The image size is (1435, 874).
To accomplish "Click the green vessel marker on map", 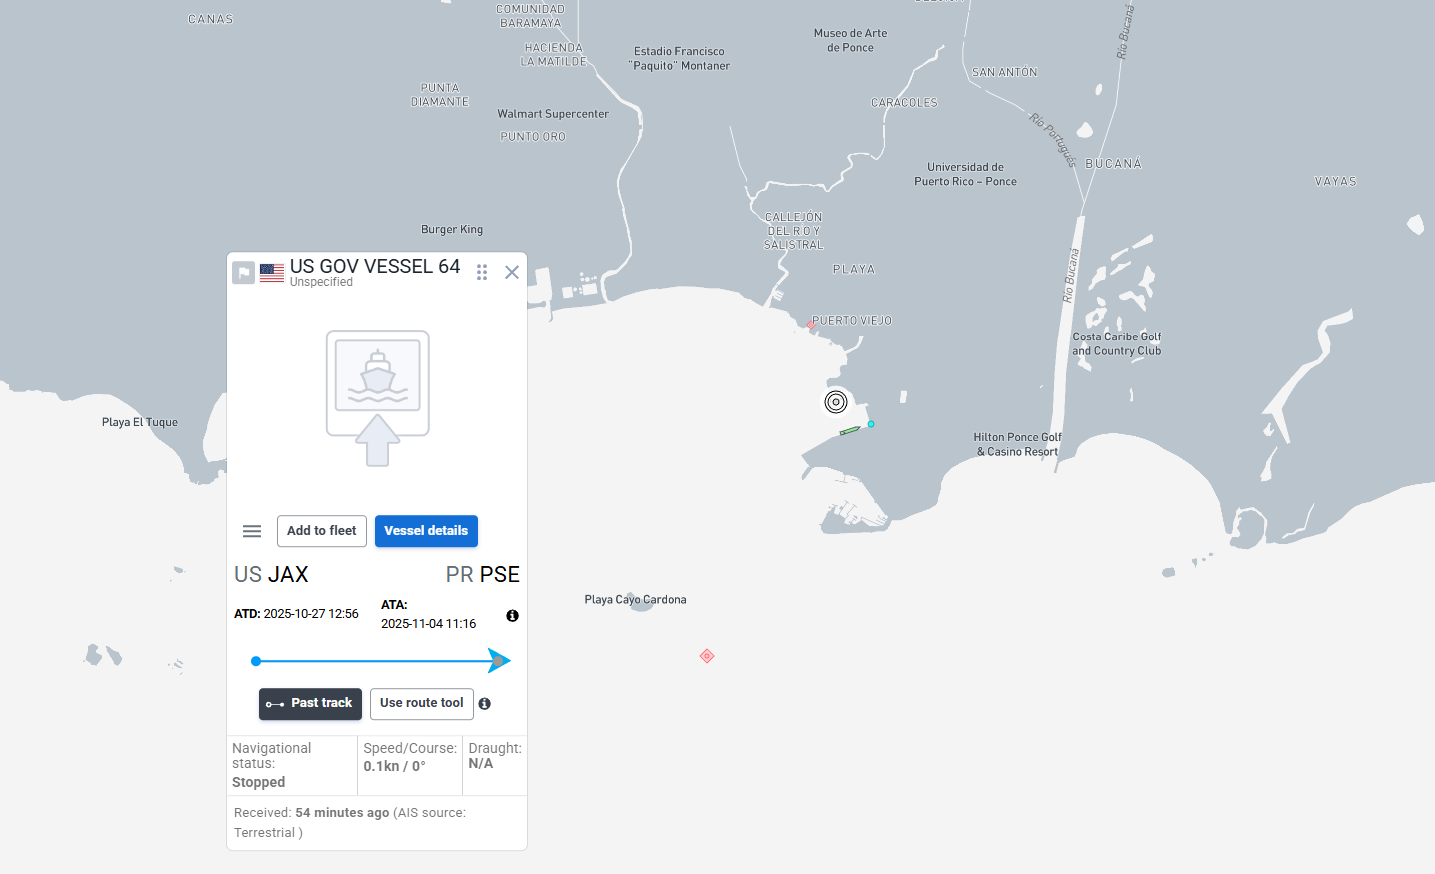I will pos(850,431).
